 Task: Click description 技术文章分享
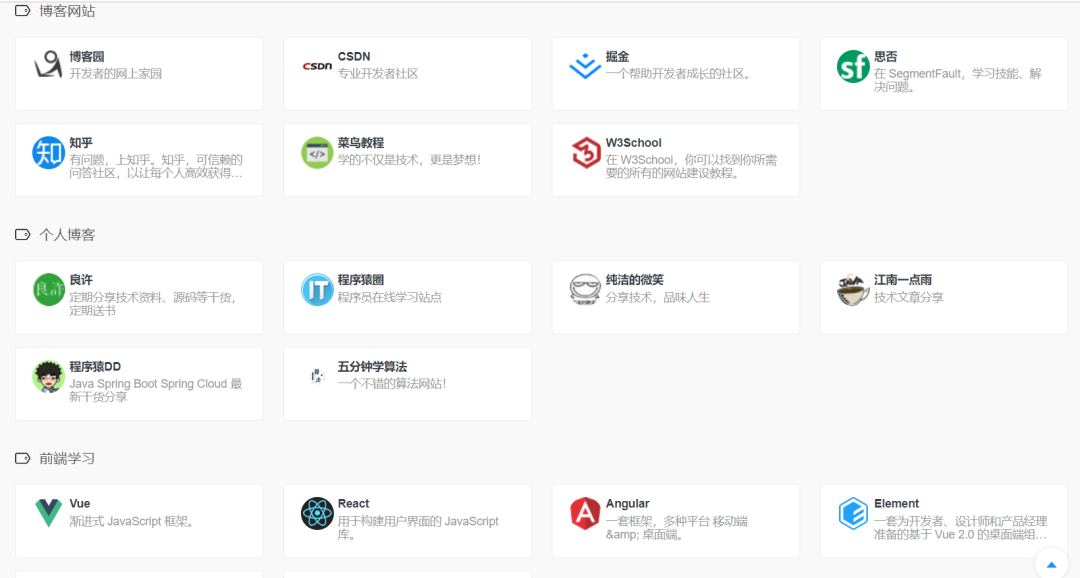point(909,298)
